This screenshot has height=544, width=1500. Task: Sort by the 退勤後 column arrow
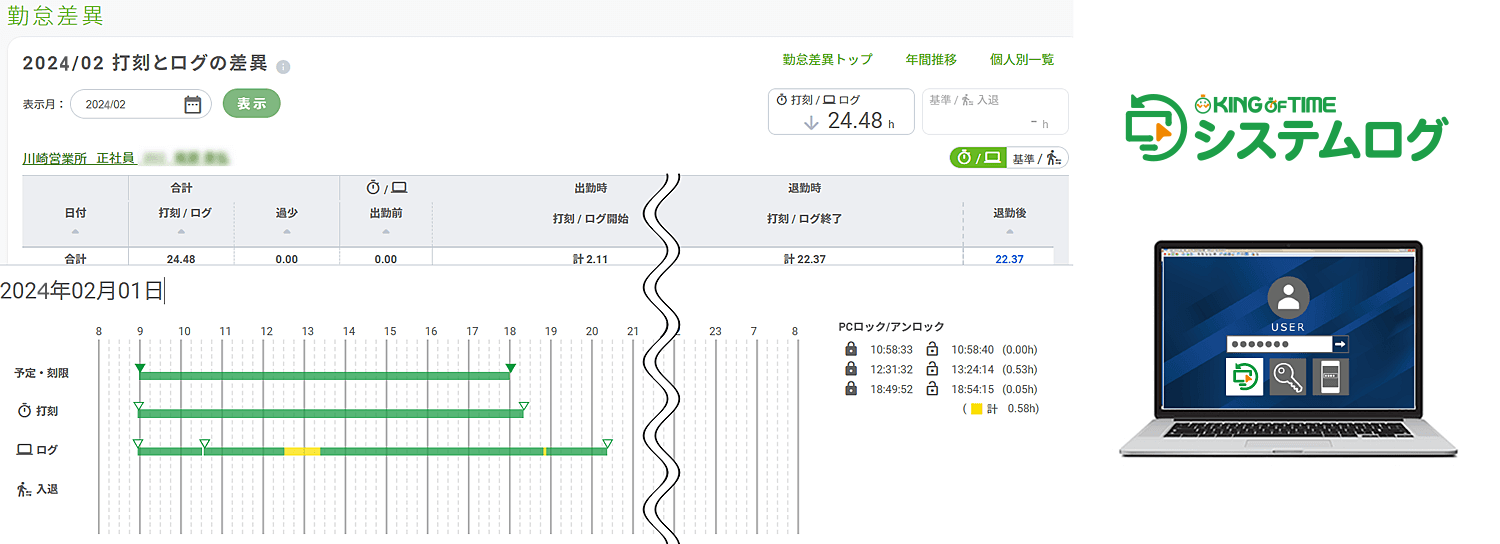[x=1009, y=232]
